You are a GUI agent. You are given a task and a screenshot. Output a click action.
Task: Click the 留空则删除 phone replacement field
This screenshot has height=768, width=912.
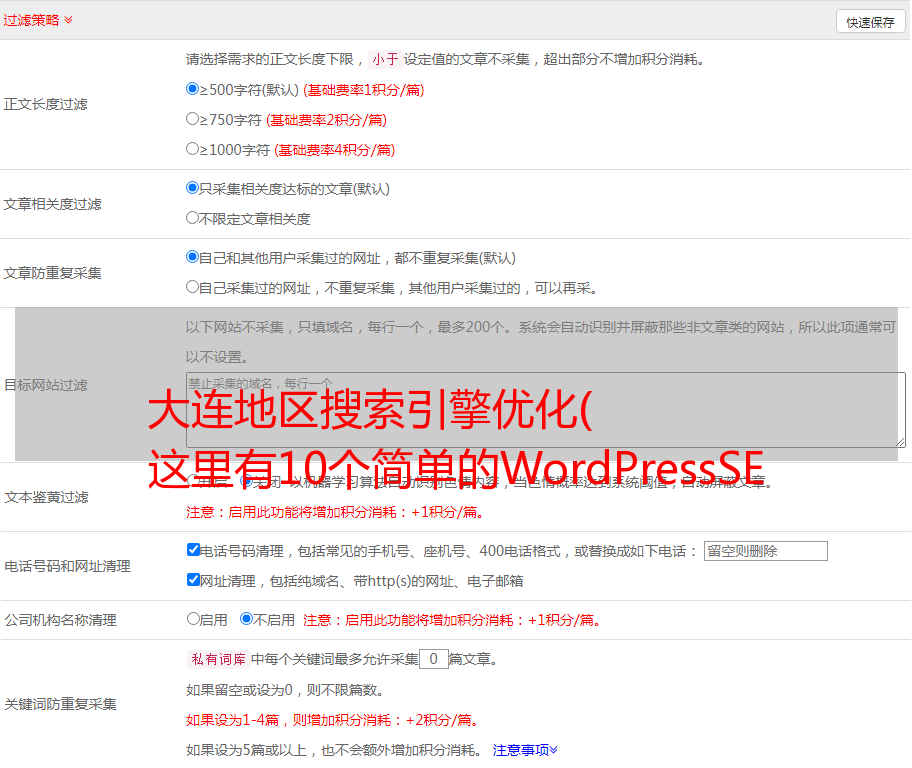pos(765,551)
